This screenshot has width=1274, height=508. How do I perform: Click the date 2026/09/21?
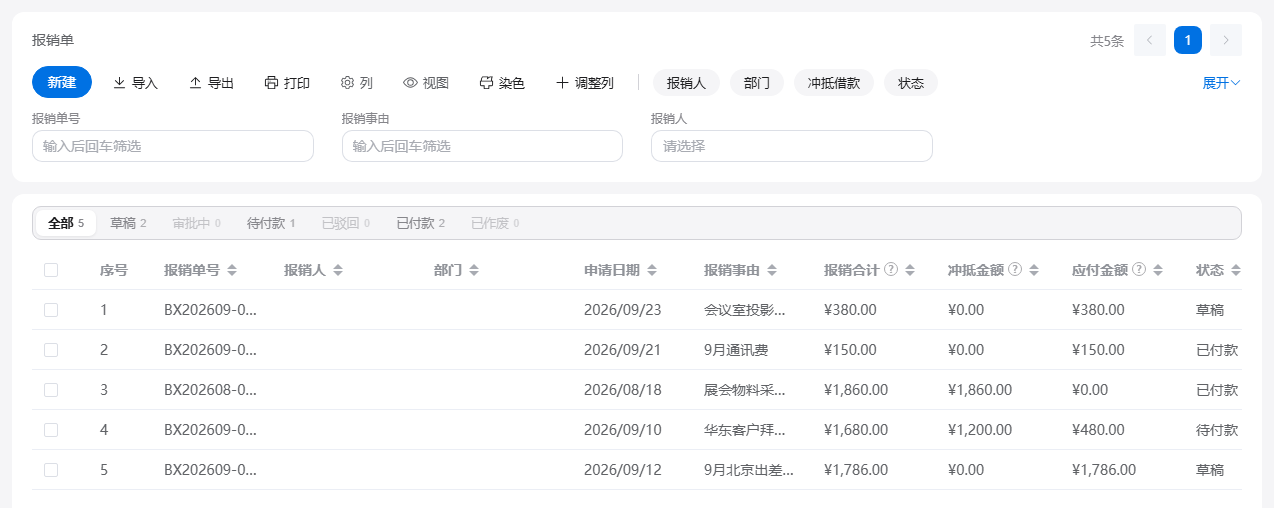tap(623, 350)
